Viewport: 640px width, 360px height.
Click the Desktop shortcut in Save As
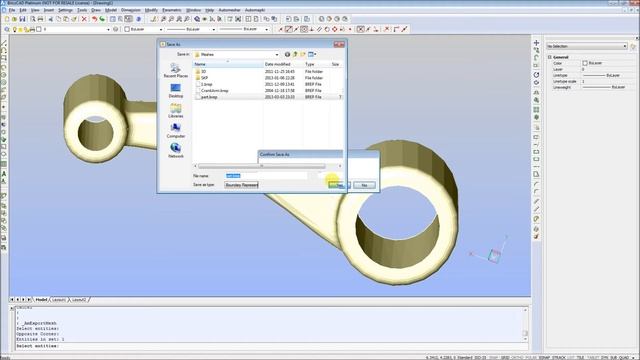click(176, 91)
